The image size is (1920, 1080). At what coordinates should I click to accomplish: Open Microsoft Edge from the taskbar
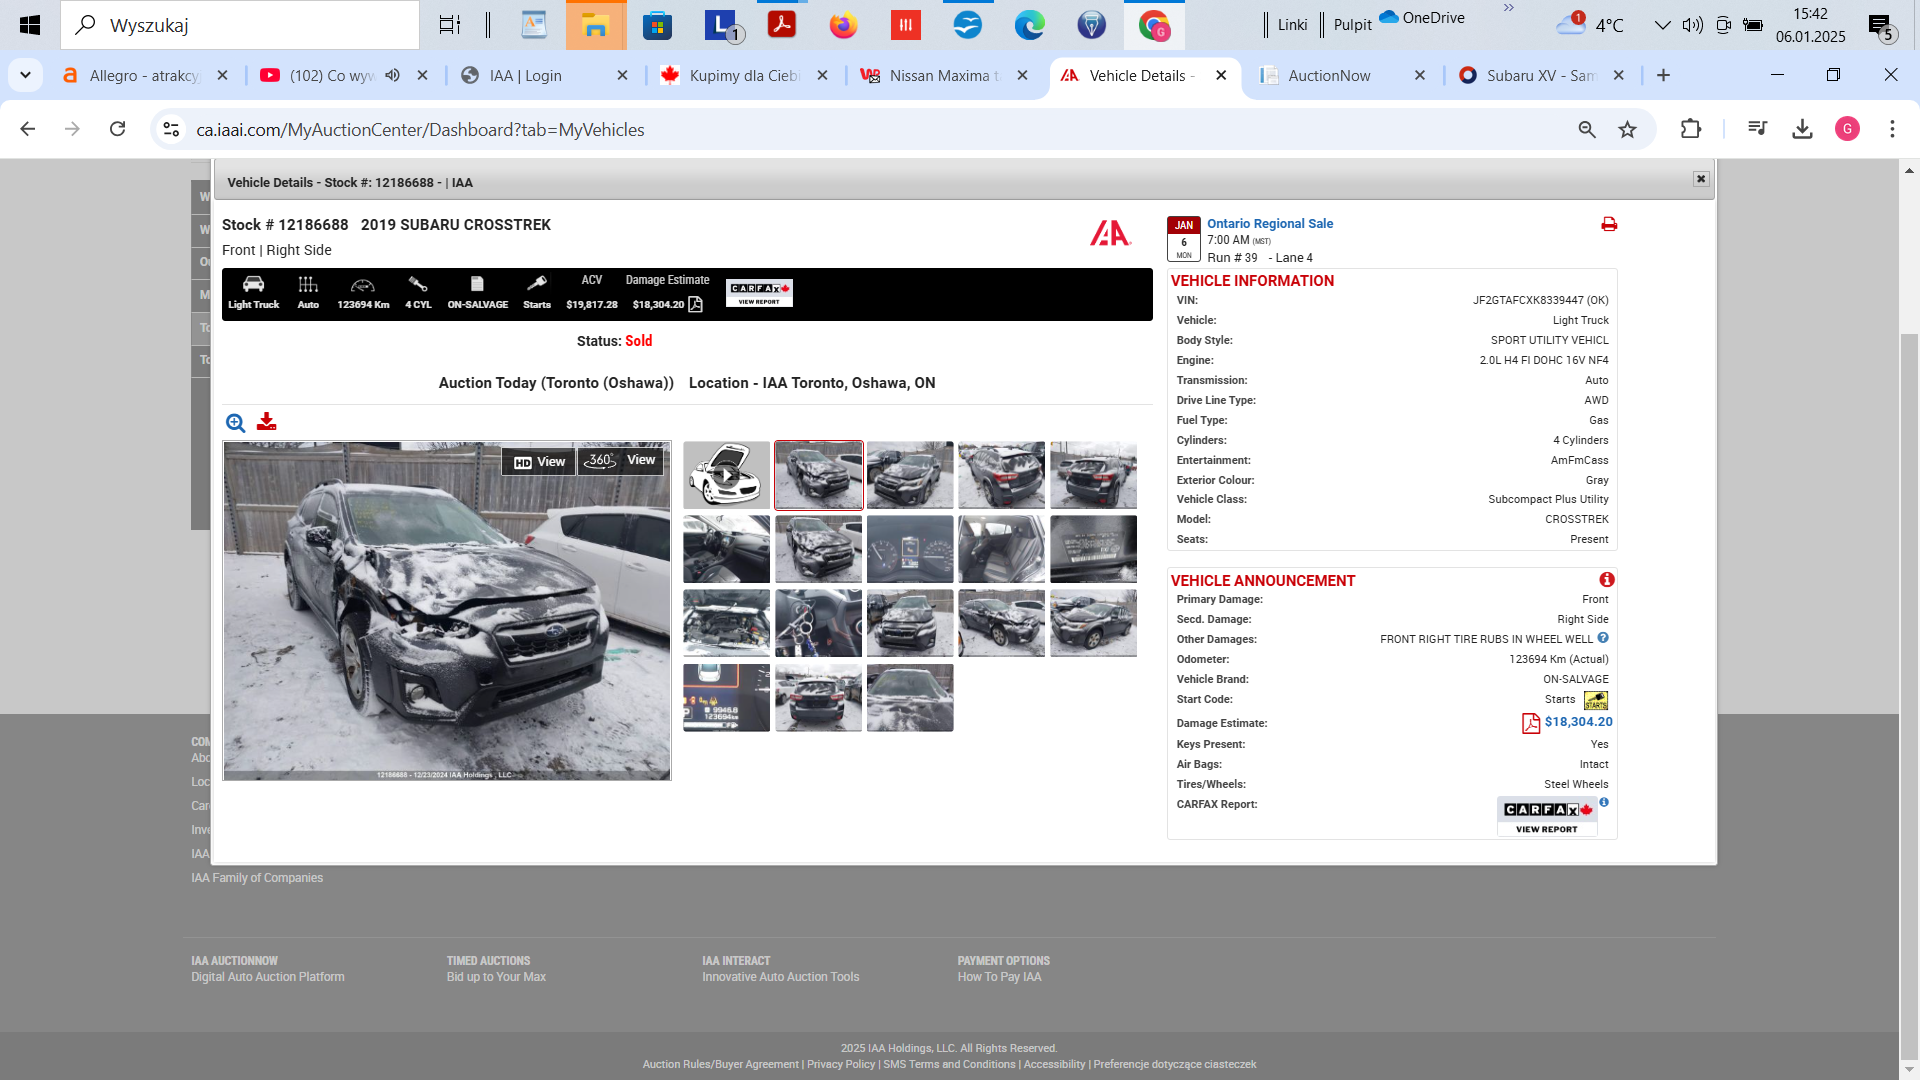[x=1029, y=25]
